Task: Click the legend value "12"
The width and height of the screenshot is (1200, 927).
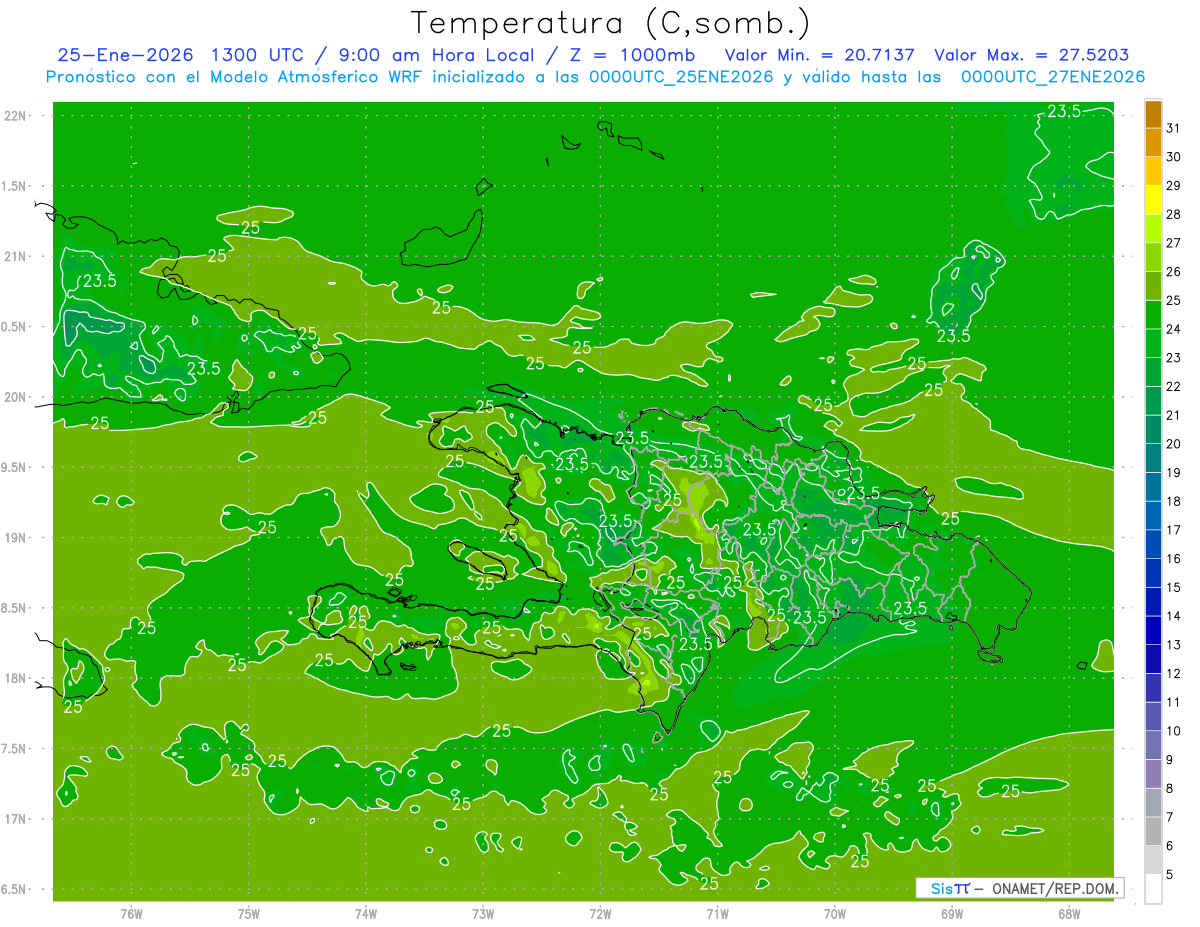Action: point(1174,673)
